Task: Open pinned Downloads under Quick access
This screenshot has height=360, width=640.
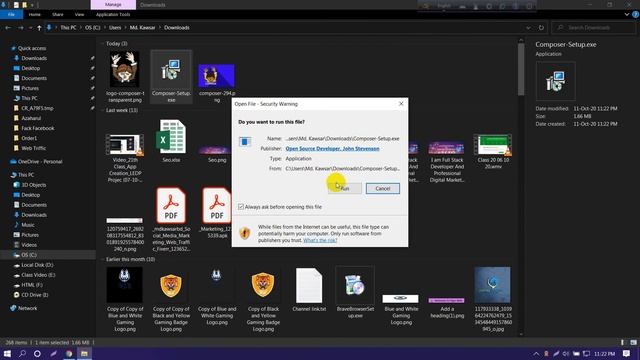Action: 34,58
